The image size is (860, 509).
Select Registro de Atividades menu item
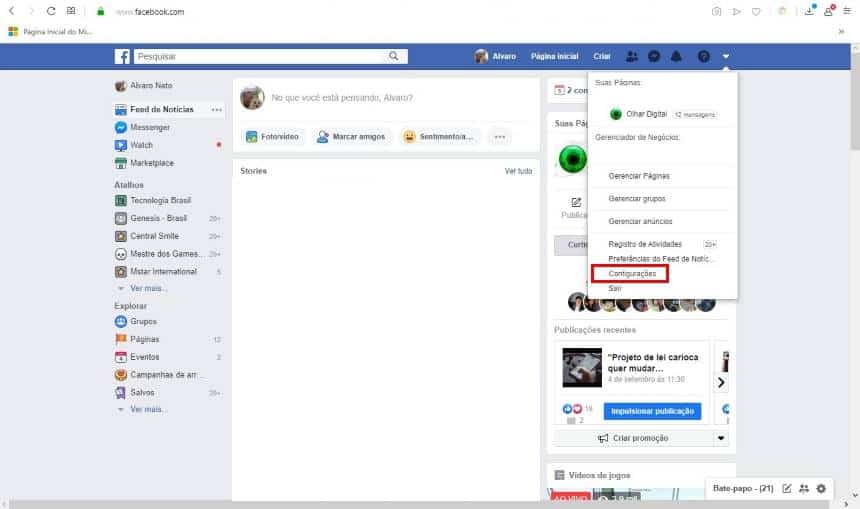[x=645, y=244]
